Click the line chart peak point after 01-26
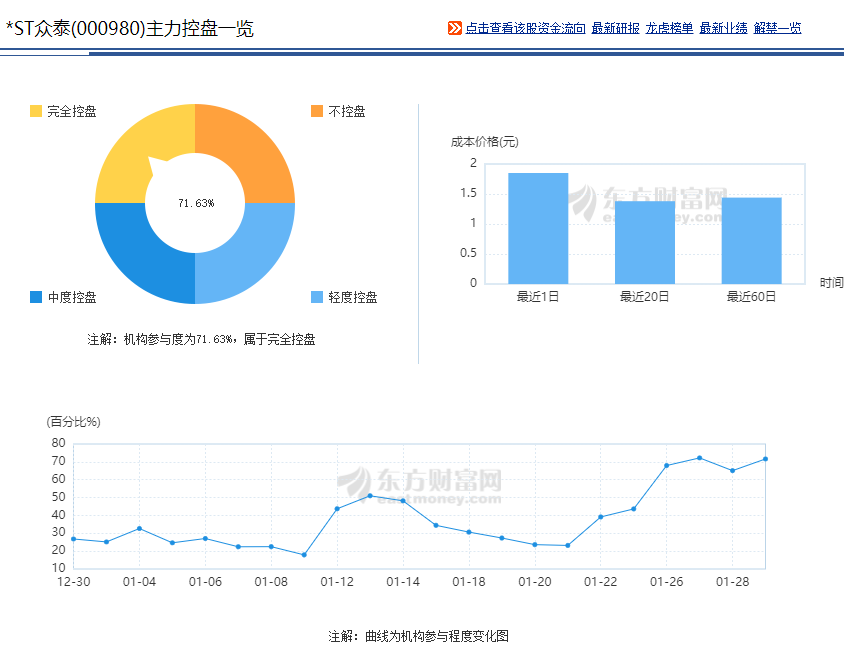 699,458
